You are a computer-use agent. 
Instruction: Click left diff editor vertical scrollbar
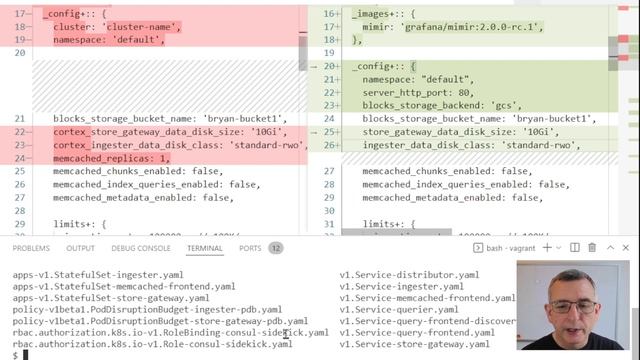coord(303,53)
